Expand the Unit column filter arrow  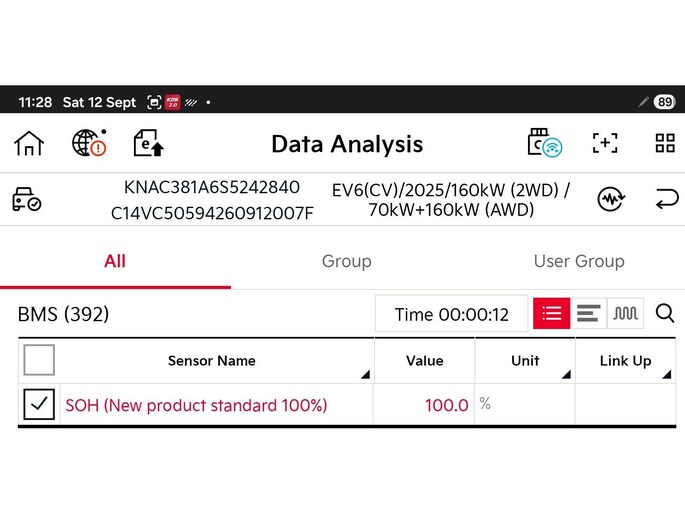(566, 374)
